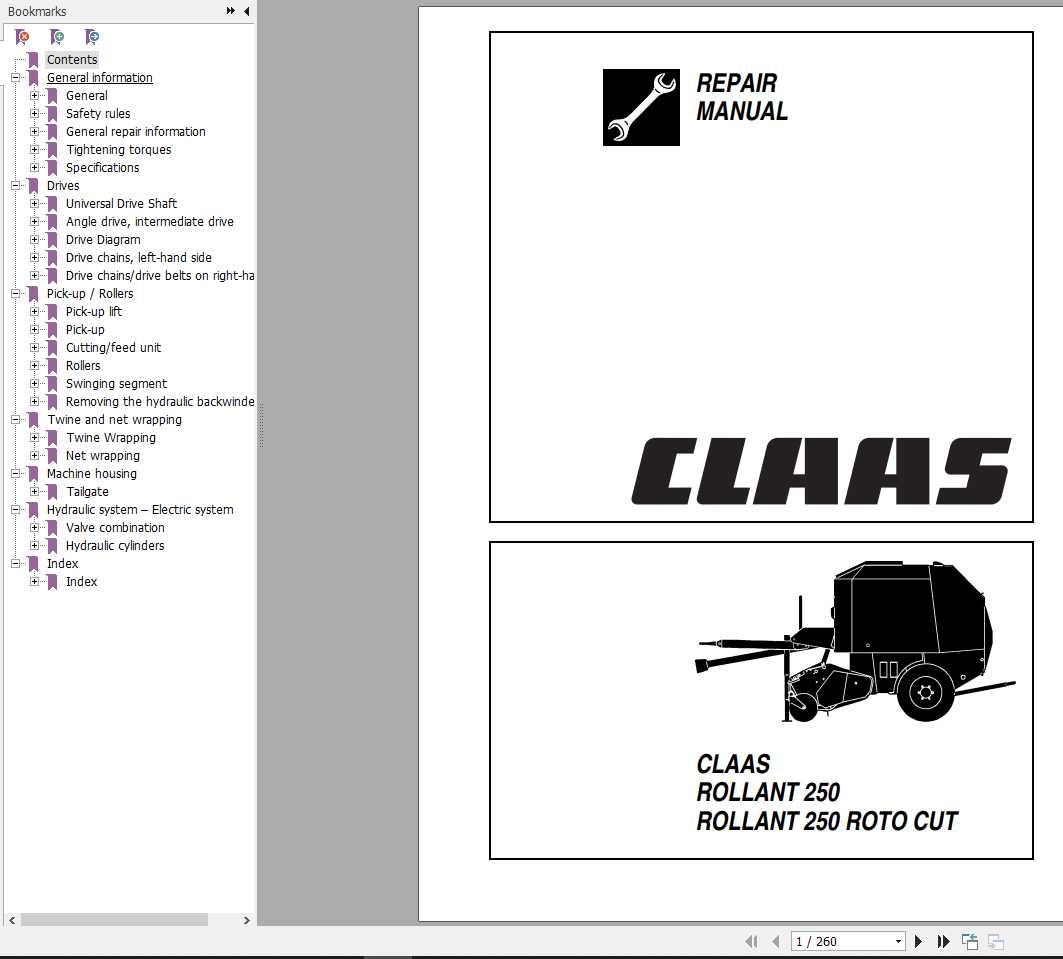The image size is (1063, 959).
Task: Select Drive chains, left-hand side bookmark
Action: pyautogui.click(x=139, y=258)
